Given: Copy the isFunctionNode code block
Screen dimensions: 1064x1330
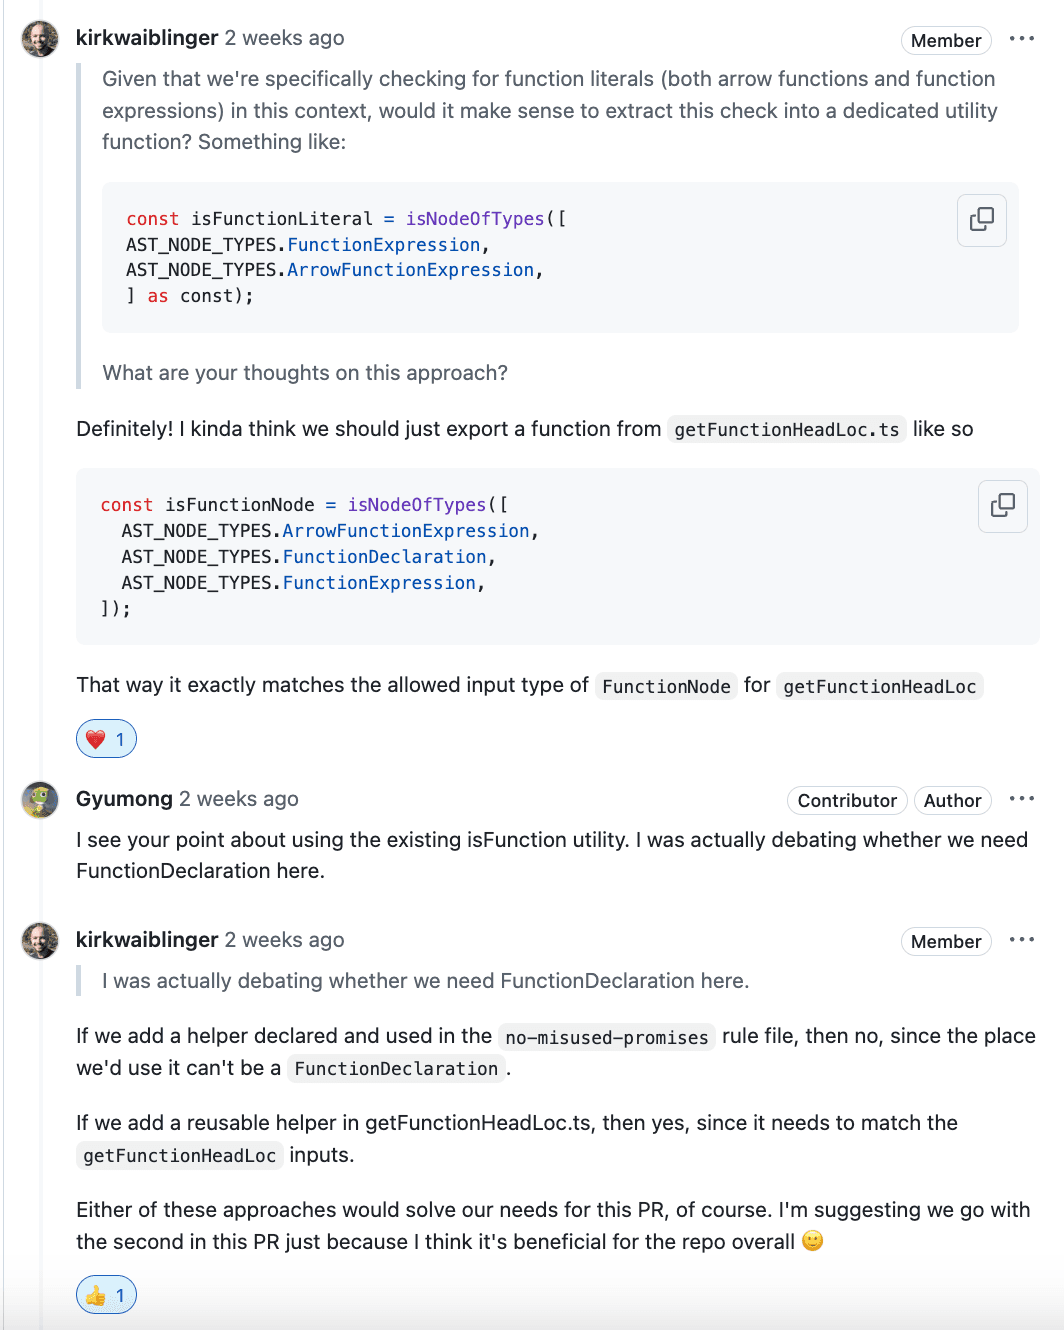Looking at the screenshot, I should (1002, 506).
